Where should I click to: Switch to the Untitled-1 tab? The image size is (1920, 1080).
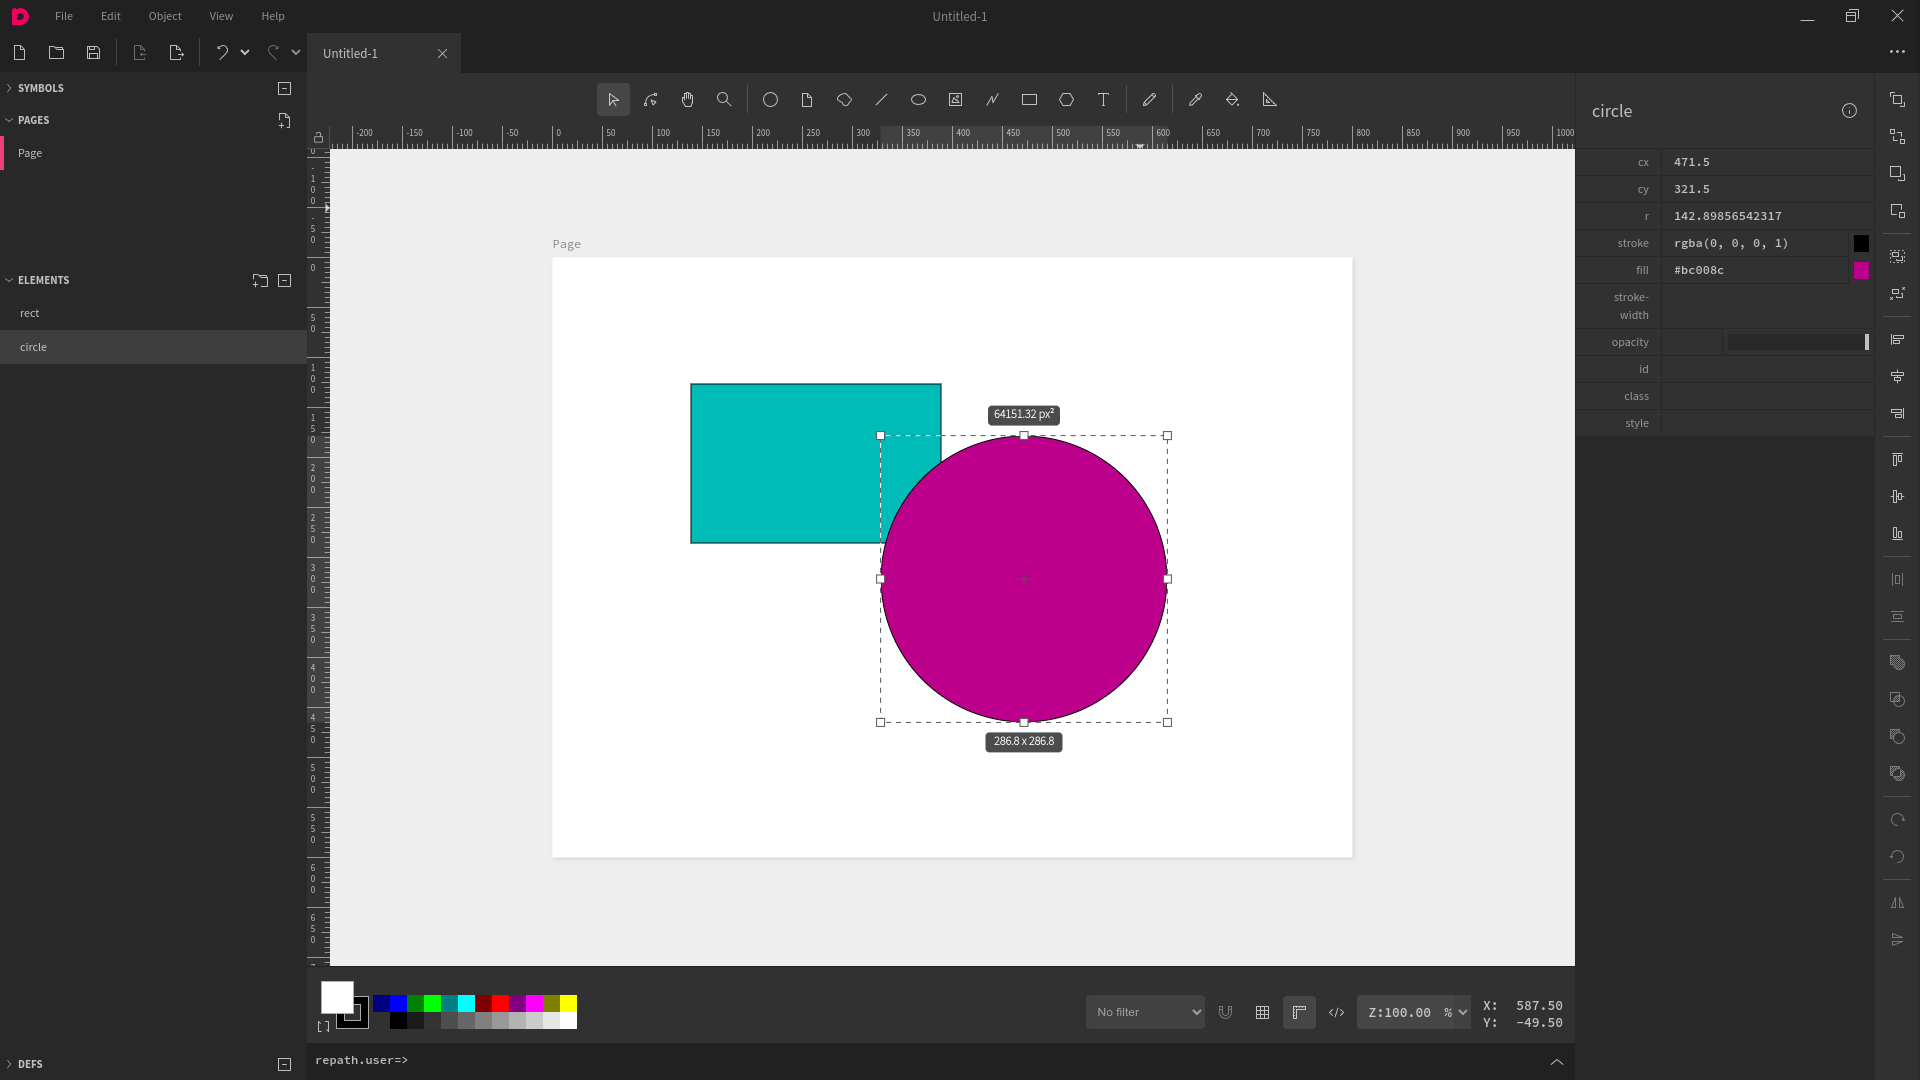click(351, 54)
